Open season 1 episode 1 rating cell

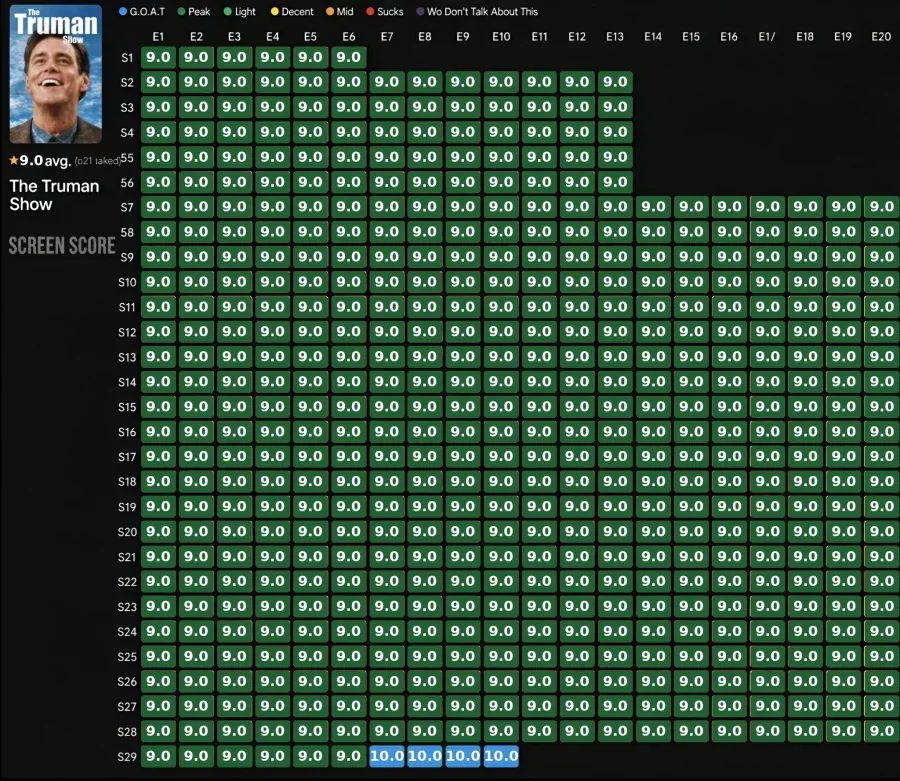[158, 57]
